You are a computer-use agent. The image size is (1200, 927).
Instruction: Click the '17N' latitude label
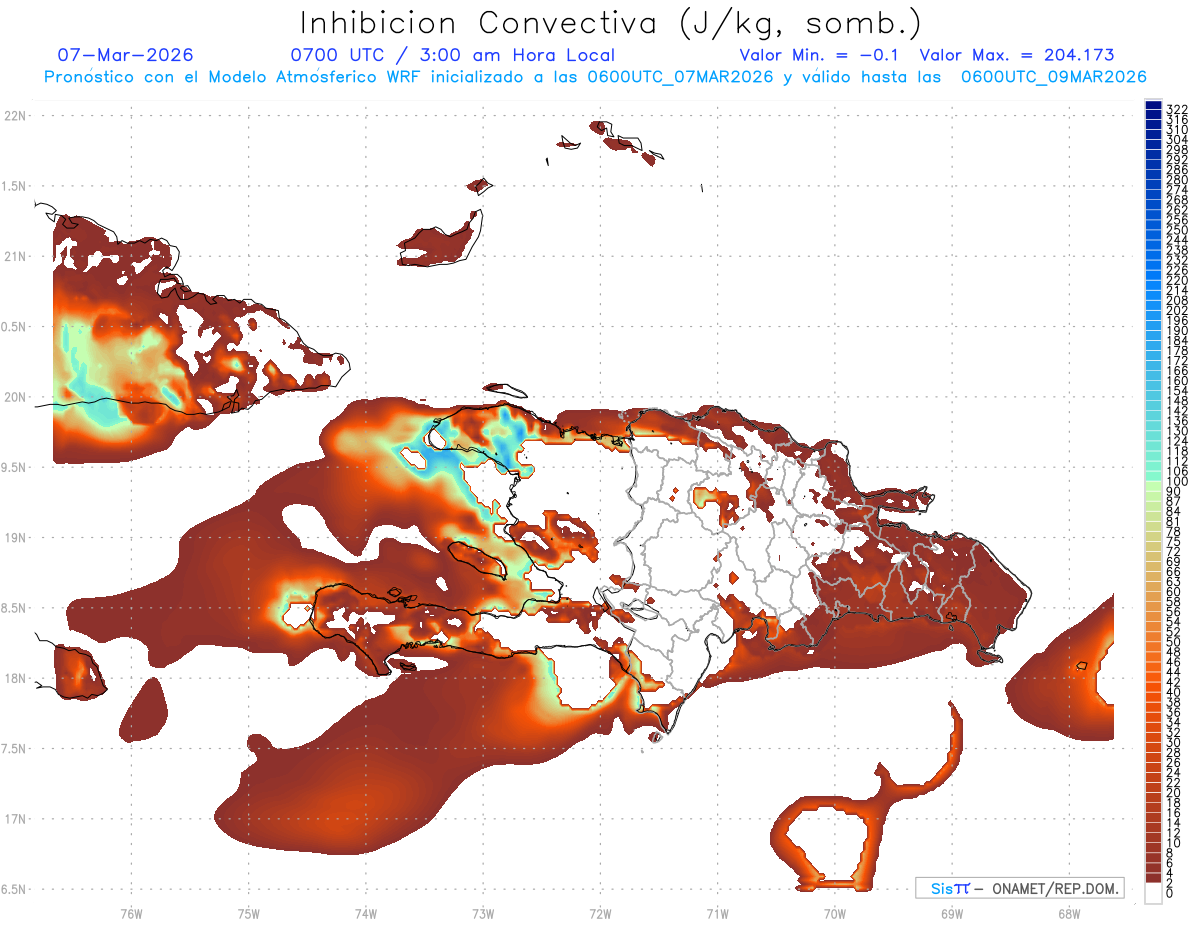(16, 819)
